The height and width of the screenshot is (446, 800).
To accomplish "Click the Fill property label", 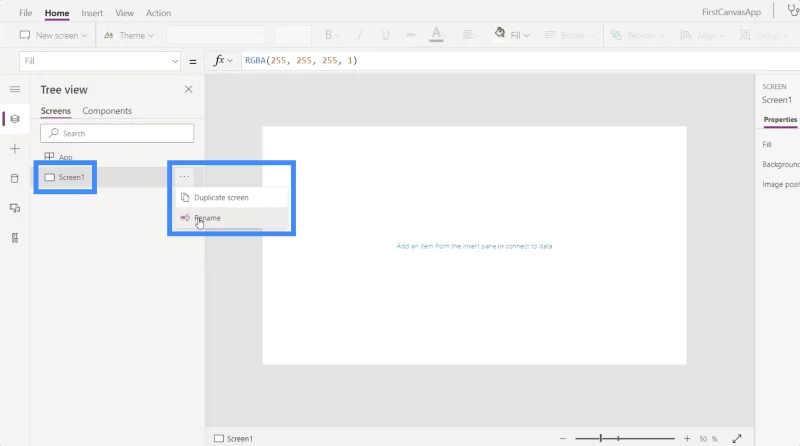I will (x=767, y=144).
